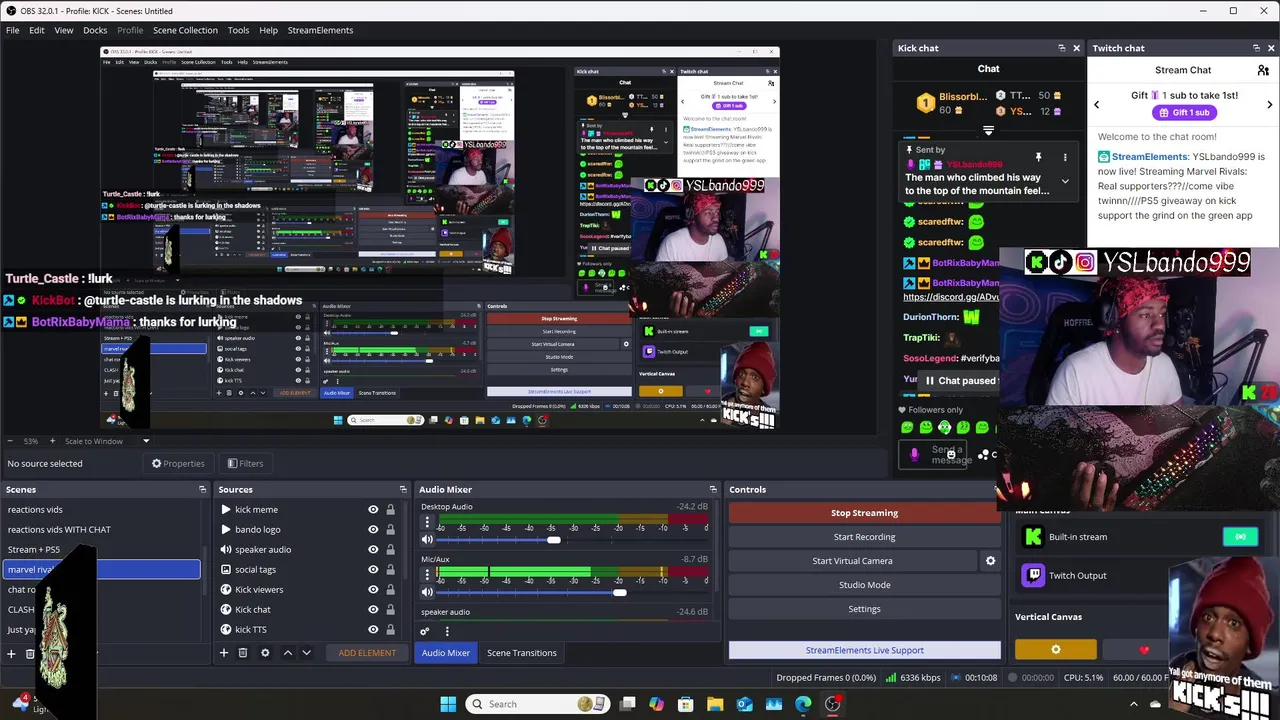The image size is (1280, 720).
Task: Toggle visibility of speaker audio source
Action: (x=373, y=550)
